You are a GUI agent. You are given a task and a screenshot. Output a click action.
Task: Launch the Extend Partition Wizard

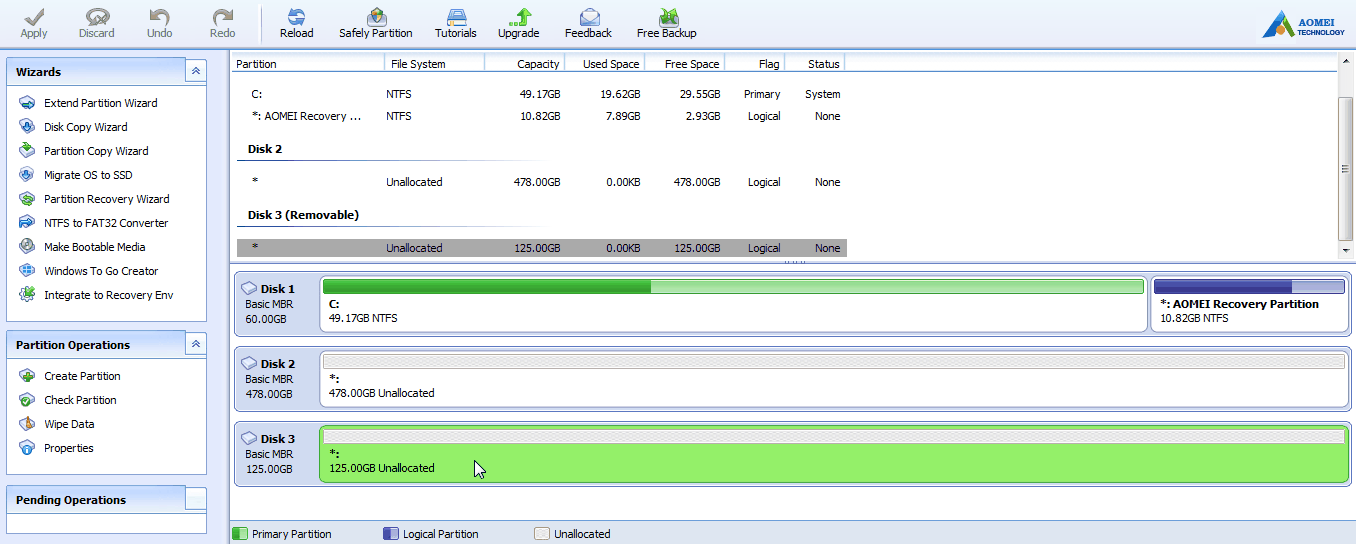tap(100, 103)
